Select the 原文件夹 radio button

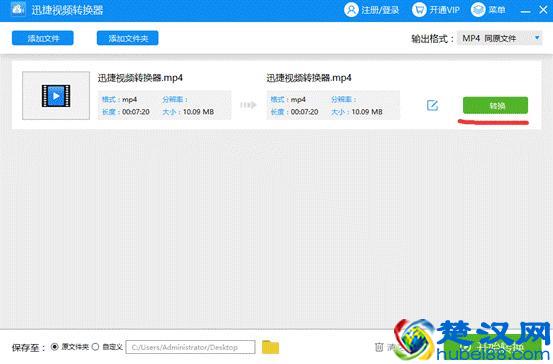click(55, 347)
